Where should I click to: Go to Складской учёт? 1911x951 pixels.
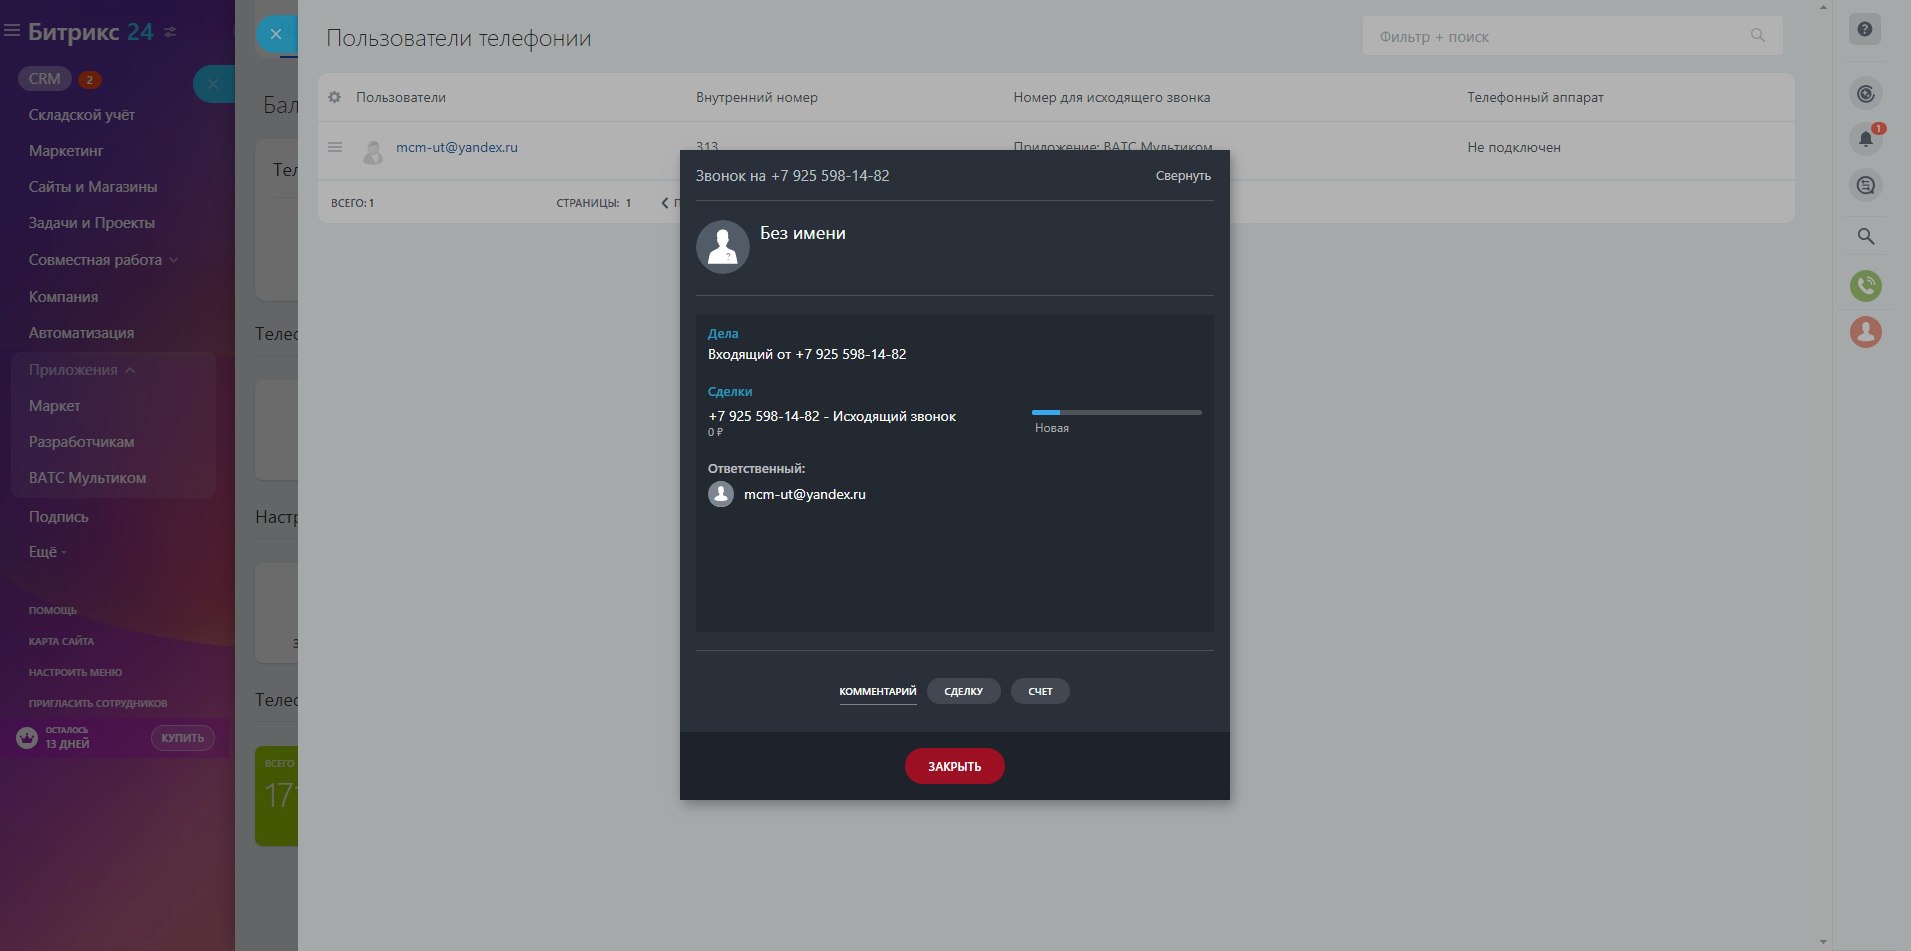click(x=82, y=115)
